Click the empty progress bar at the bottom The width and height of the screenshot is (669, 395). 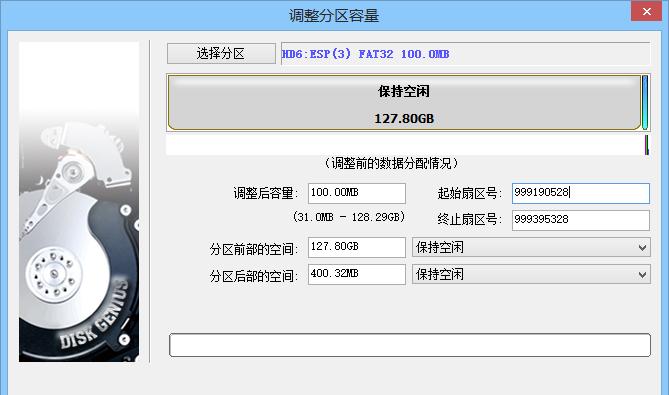pyautogui.click(x=410, y=345)
